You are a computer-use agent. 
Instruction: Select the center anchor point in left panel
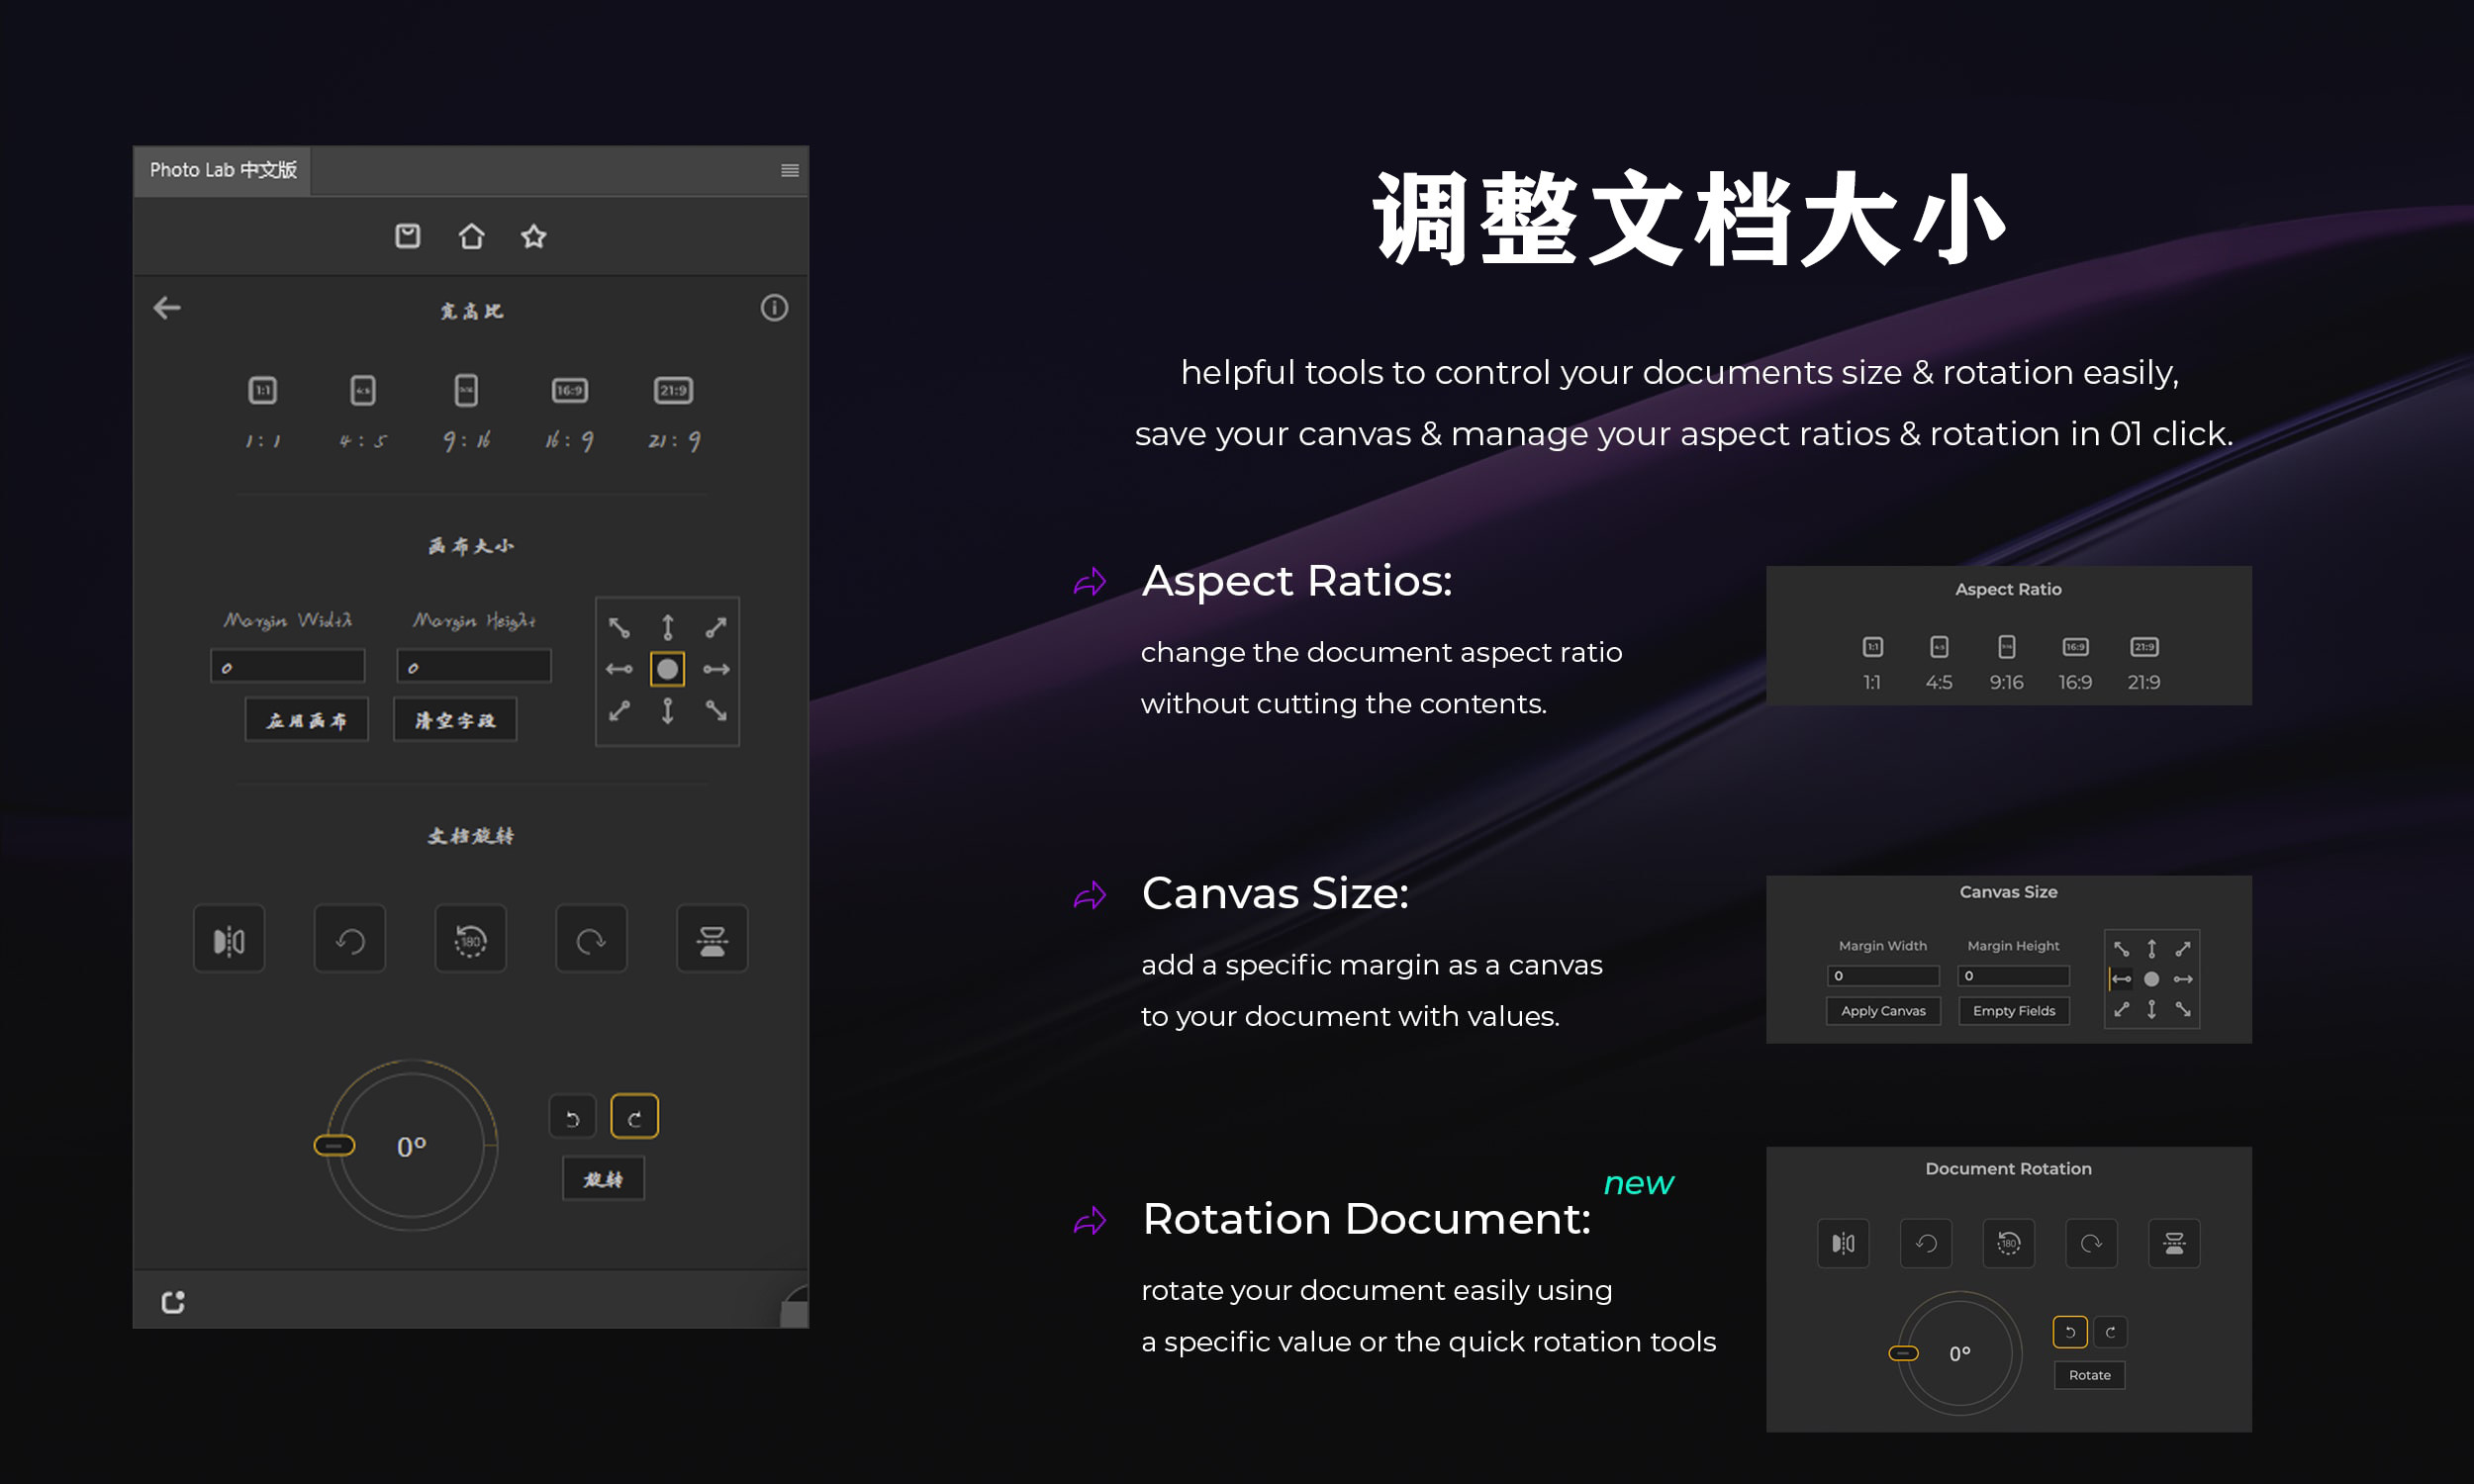tap(667, 669)
